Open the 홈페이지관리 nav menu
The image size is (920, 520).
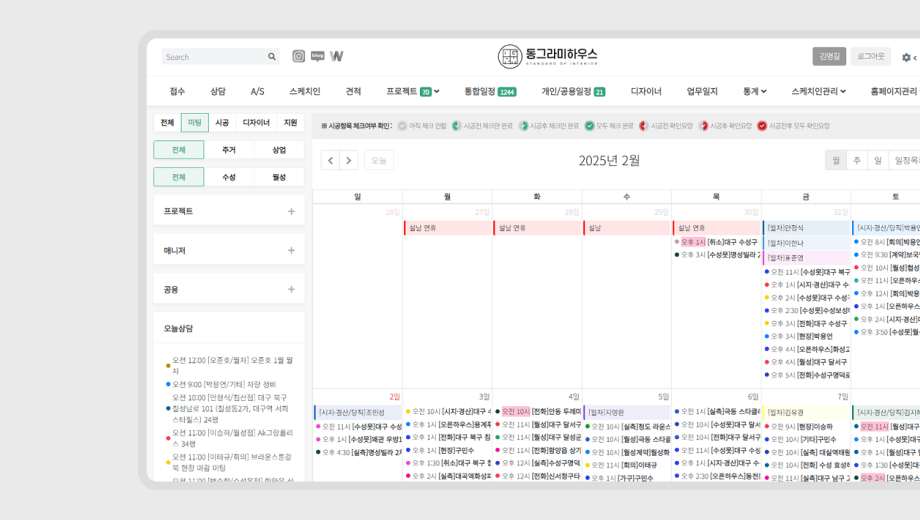pyautogui.click(x=894, y=92)
